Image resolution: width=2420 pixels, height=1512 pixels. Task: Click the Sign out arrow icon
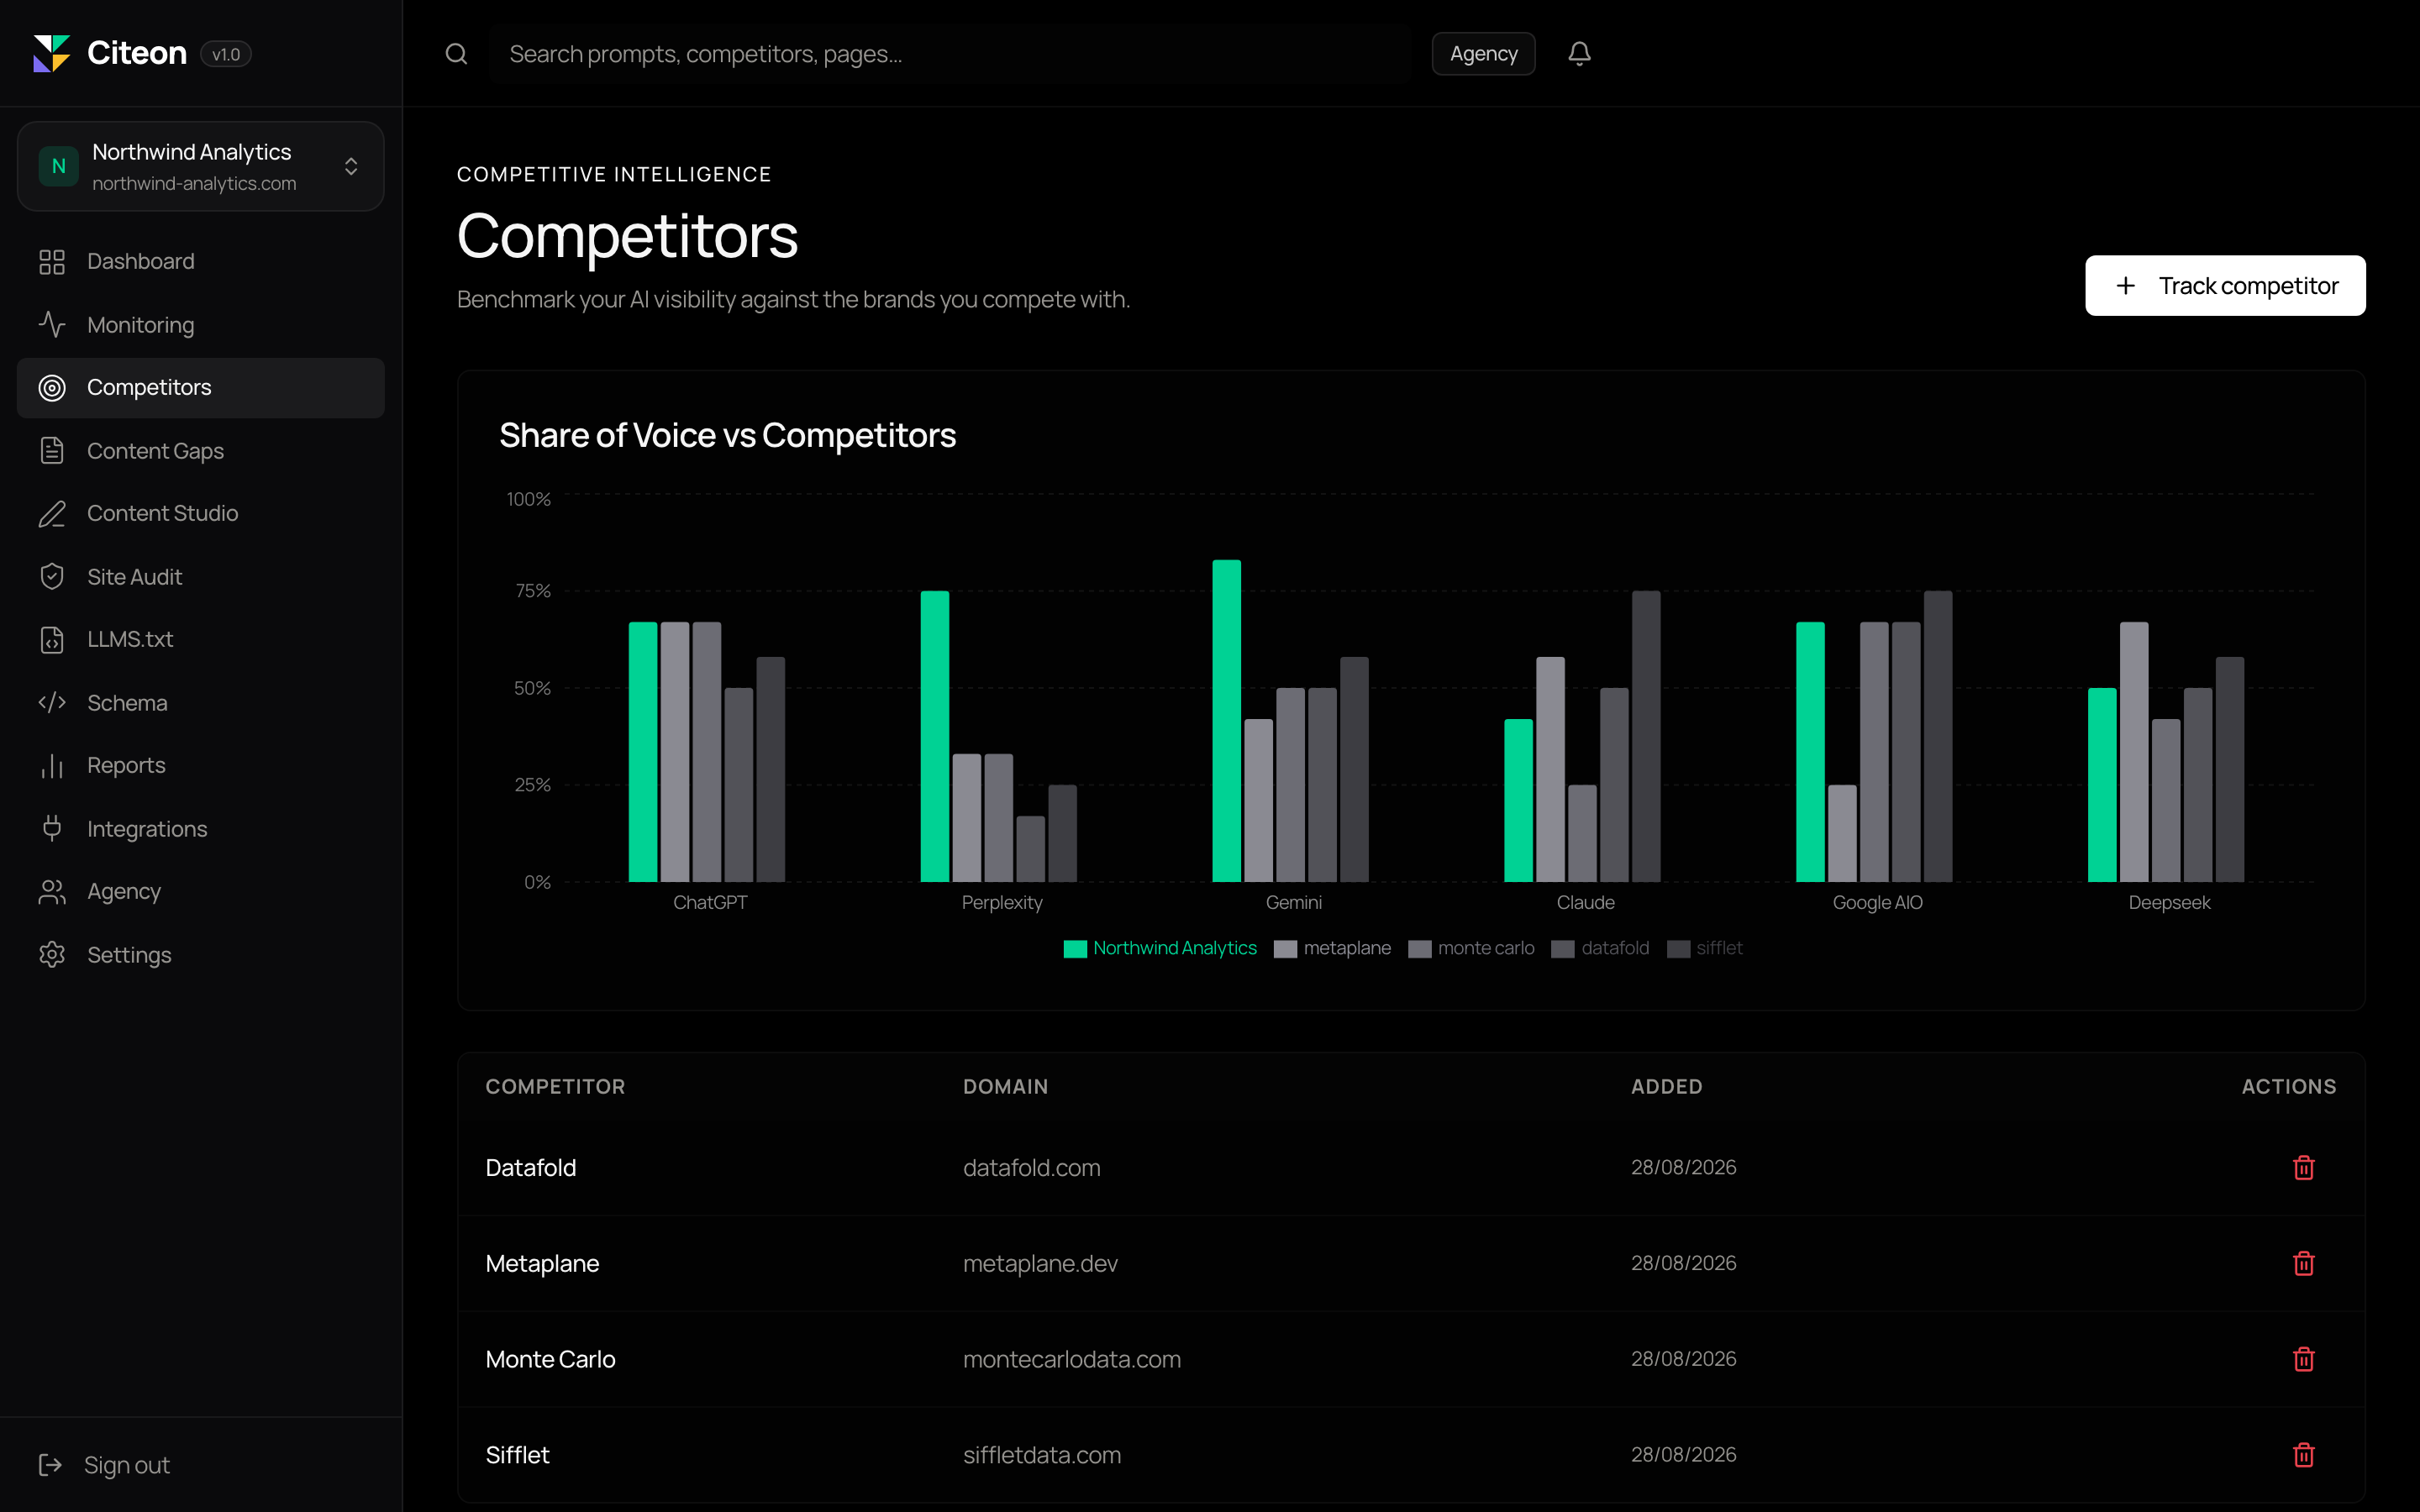click(x=50, y=1465)
